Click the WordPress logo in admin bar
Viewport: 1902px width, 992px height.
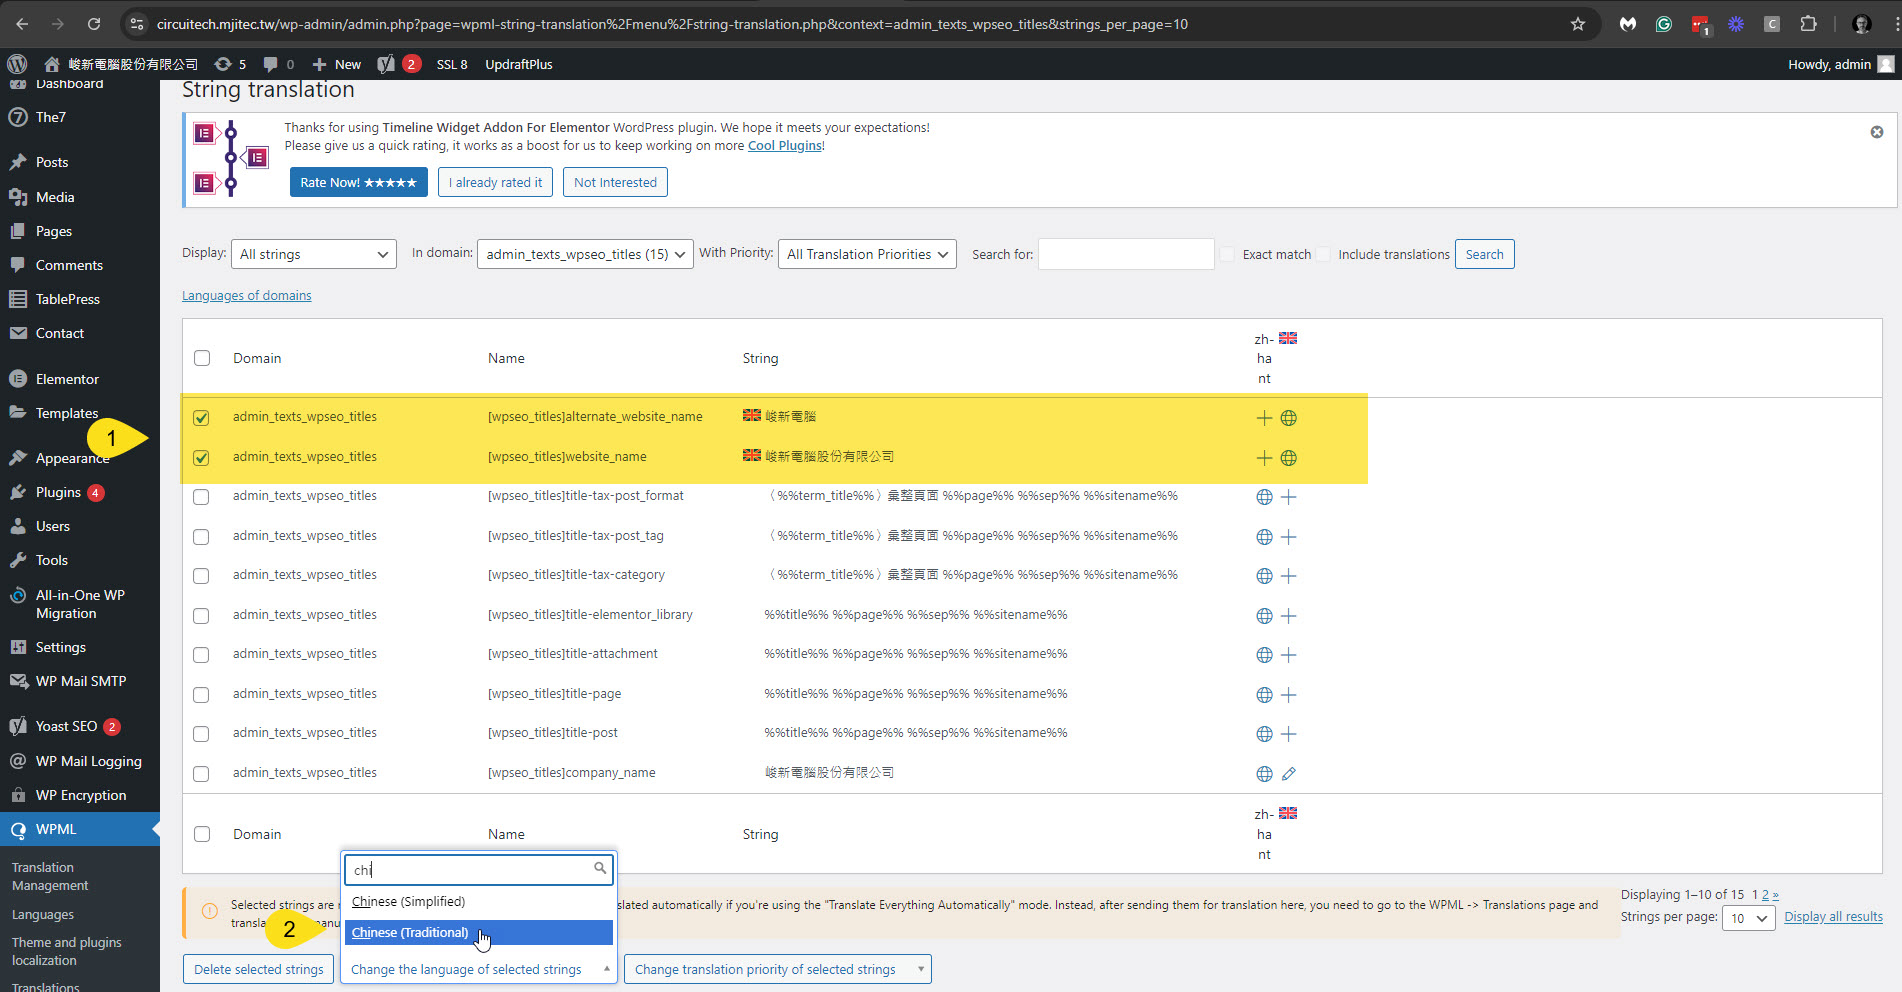(x=17, y=64)
